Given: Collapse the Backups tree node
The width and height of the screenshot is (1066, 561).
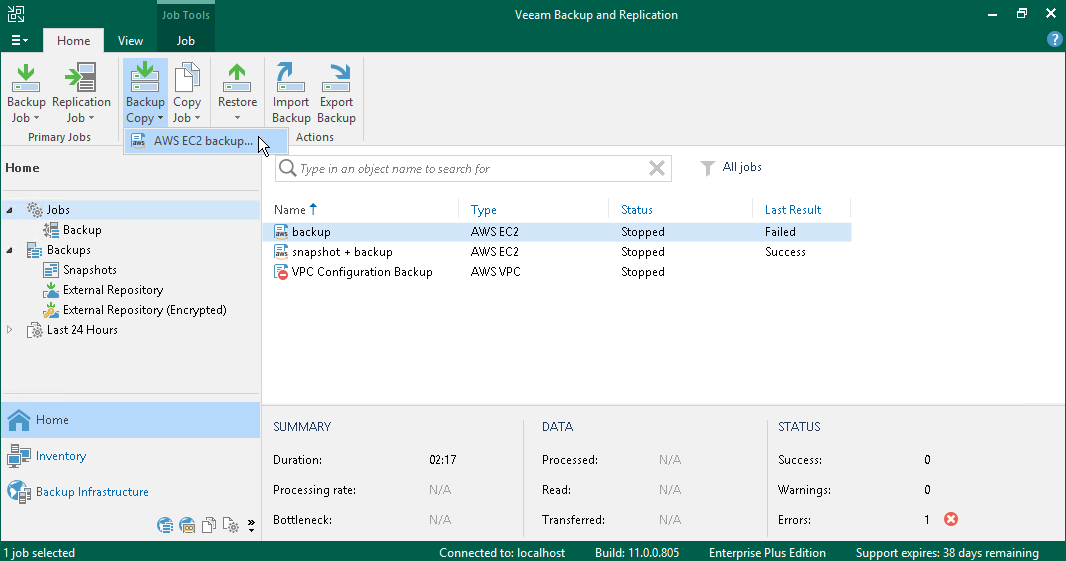Looking at the screenshot, I should pyautogui.click(x=10, y=250).
